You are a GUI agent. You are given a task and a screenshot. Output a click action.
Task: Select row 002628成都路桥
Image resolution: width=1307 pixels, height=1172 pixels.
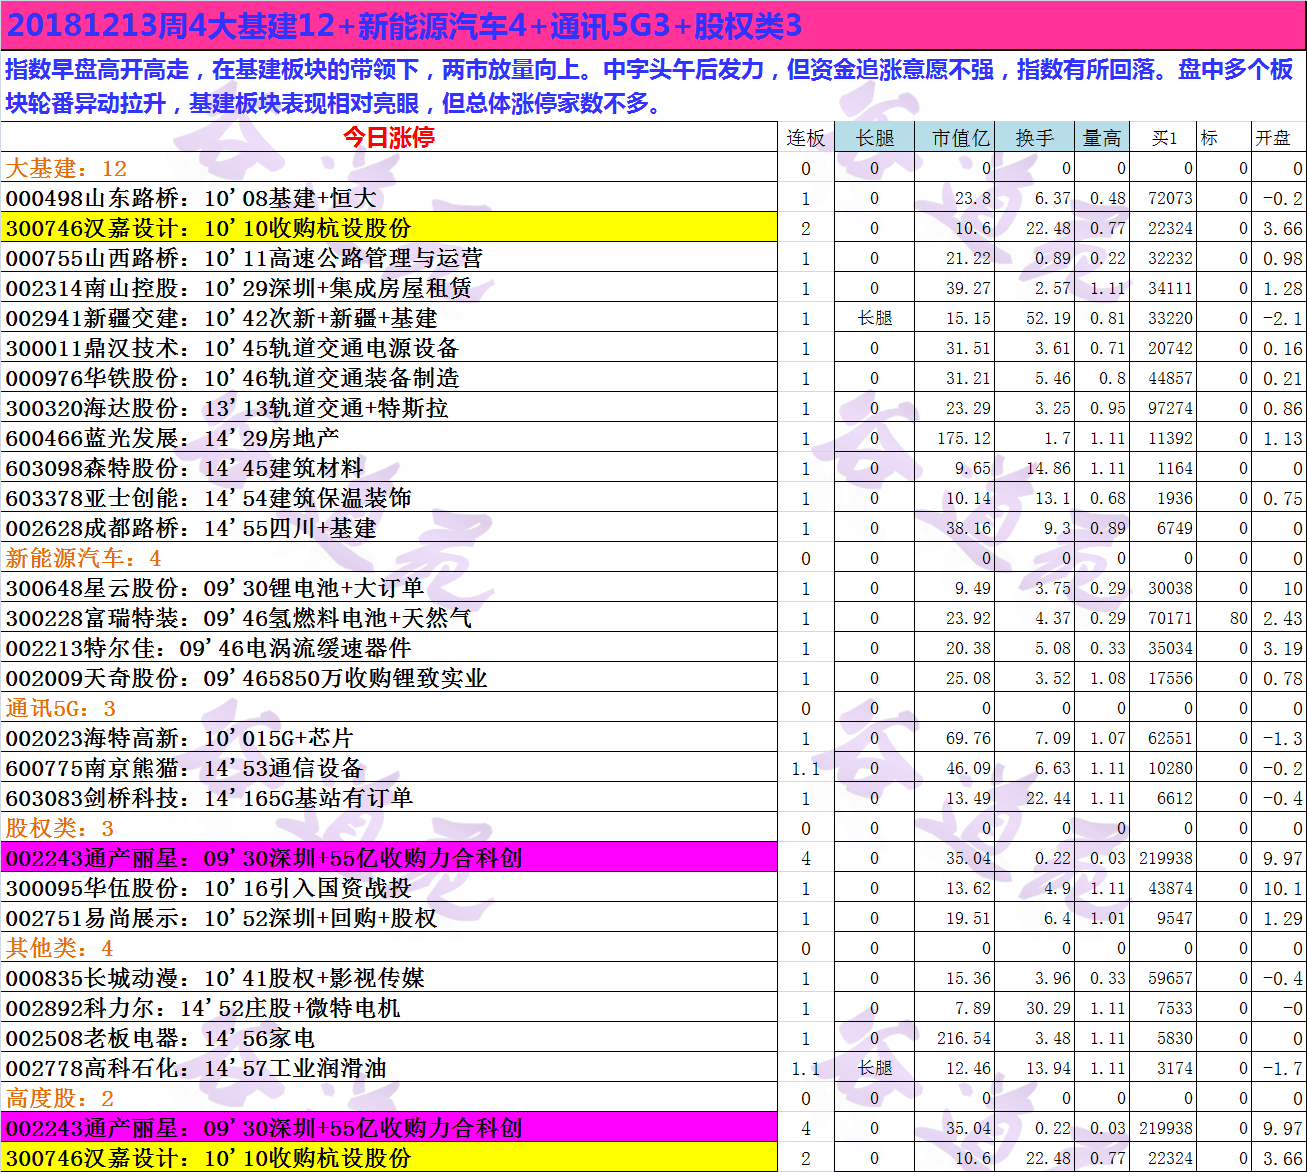[389, 527]
